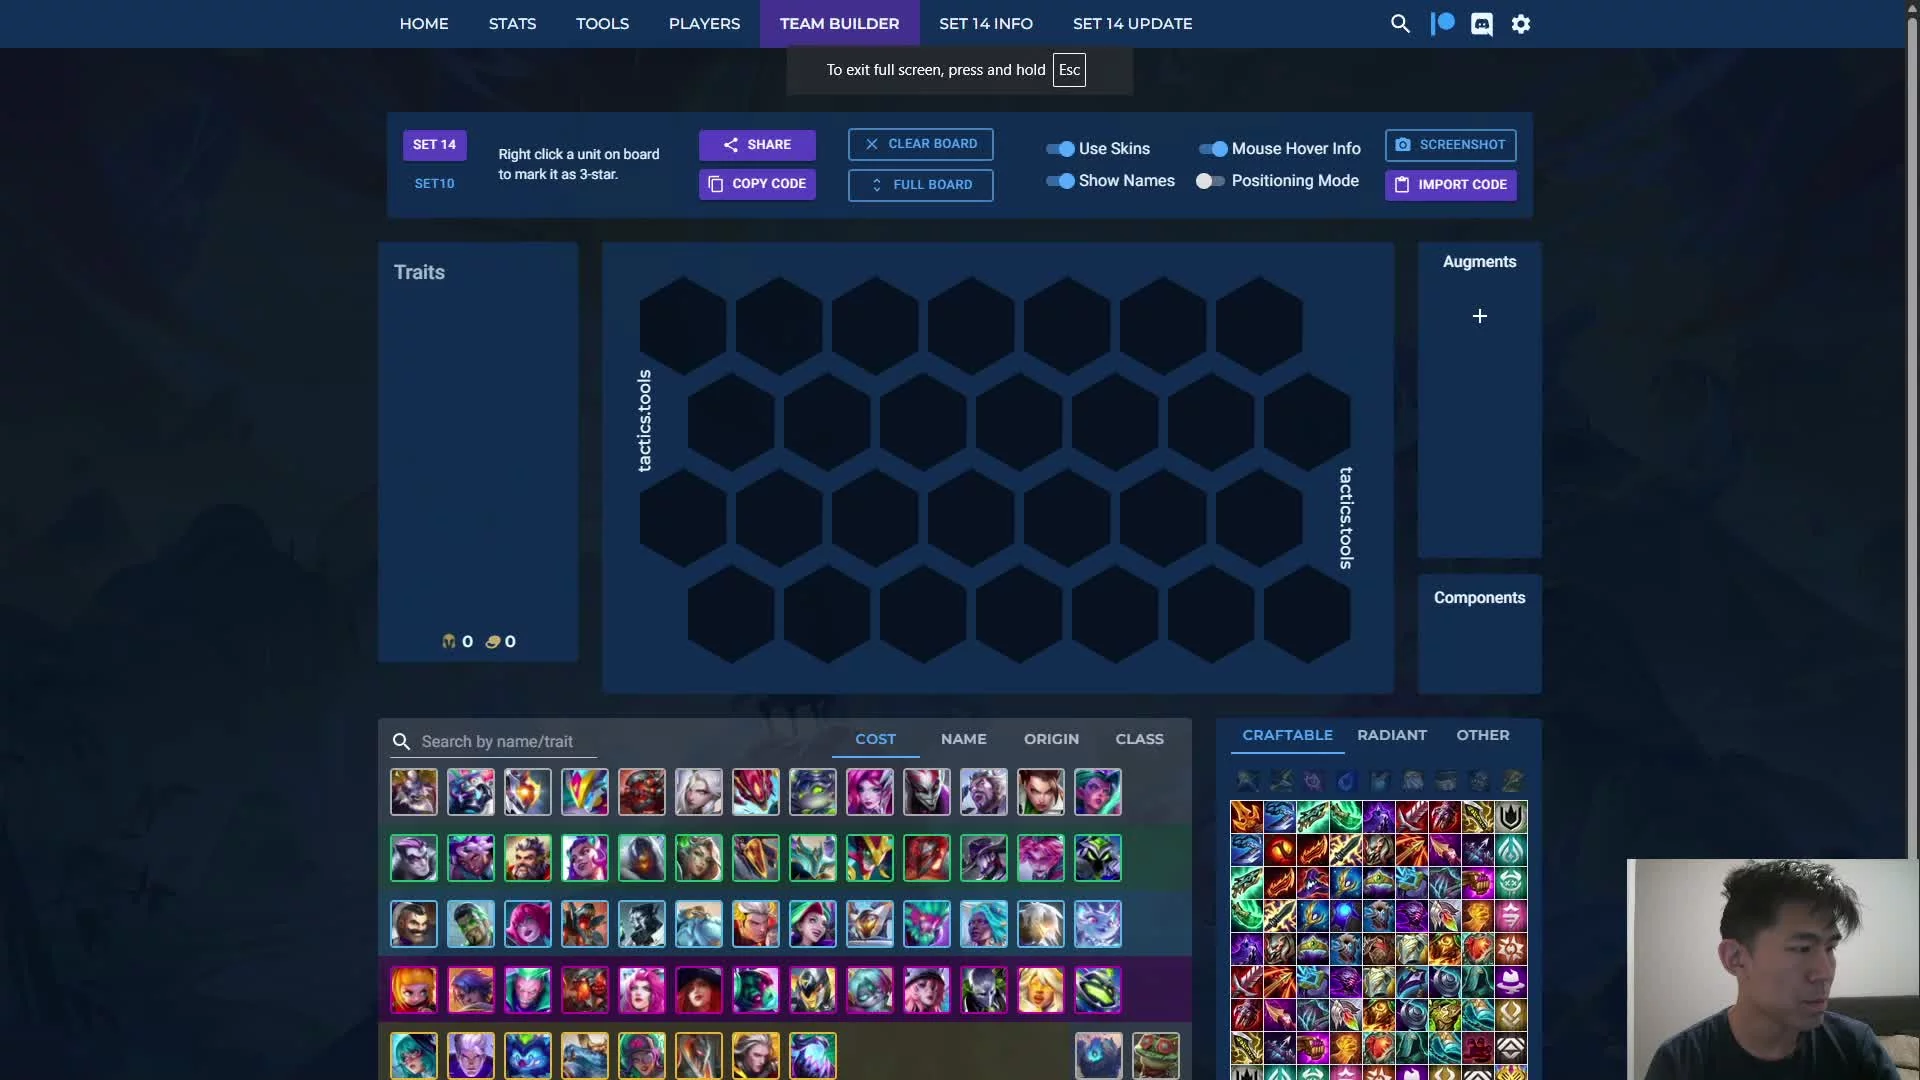Screen dimensions: 1920x1080
Task: Click the CLEAR BOARD button
Action: pyautogui.click(x=921, y=144)
